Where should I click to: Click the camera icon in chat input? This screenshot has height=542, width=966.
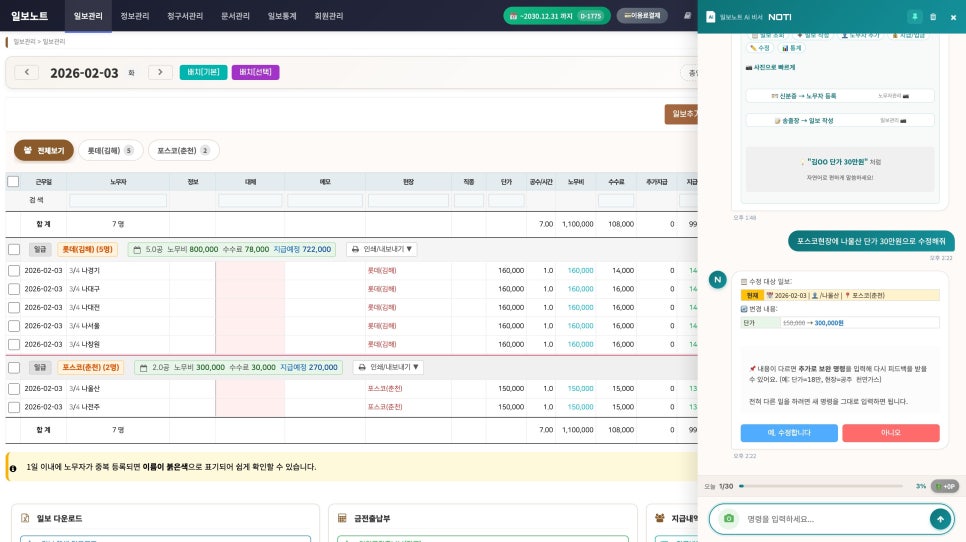[729, 519]
